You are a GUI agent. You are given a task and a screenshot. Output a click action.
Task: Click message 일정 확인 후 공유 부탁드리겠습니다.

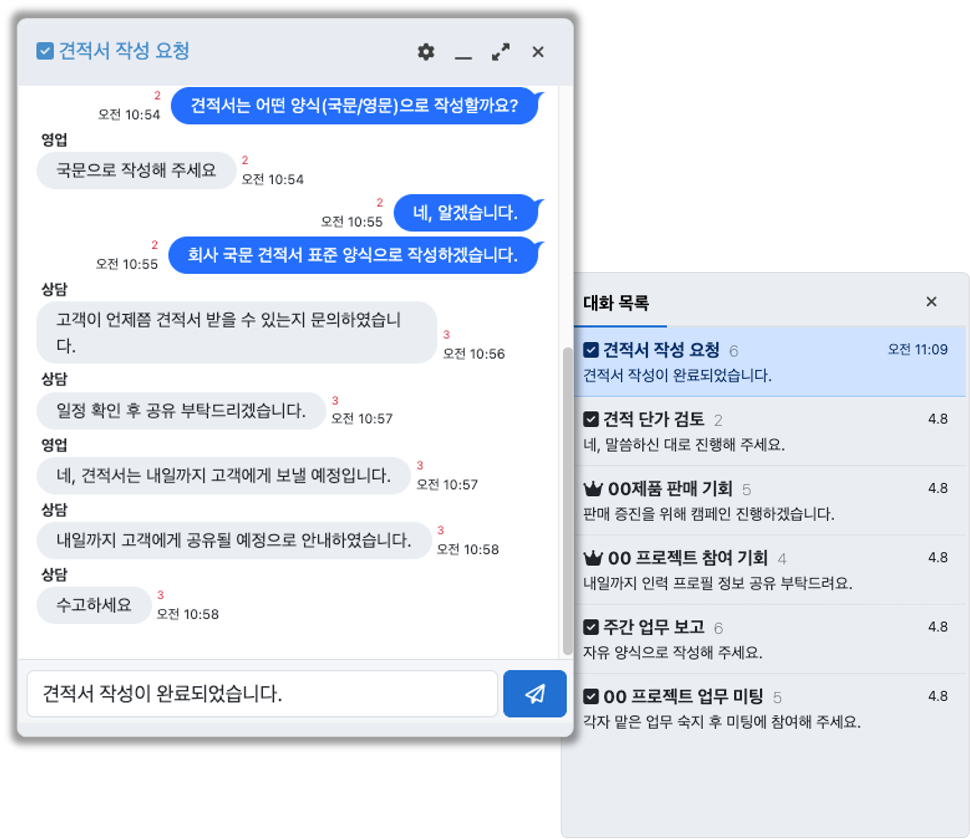[181, 411]
